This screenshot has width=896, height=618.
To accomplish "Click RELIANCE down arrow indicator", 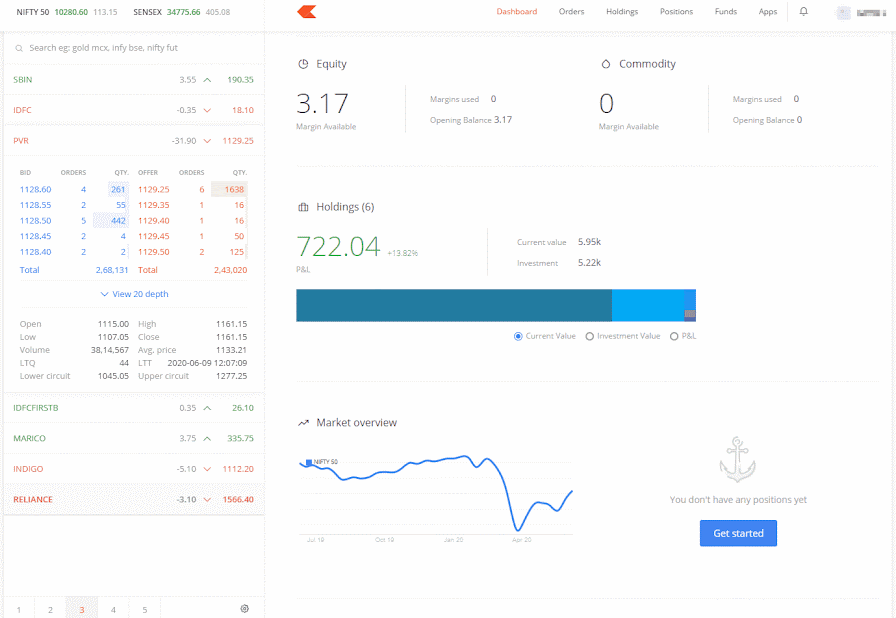I will click(x=207, y=500).
